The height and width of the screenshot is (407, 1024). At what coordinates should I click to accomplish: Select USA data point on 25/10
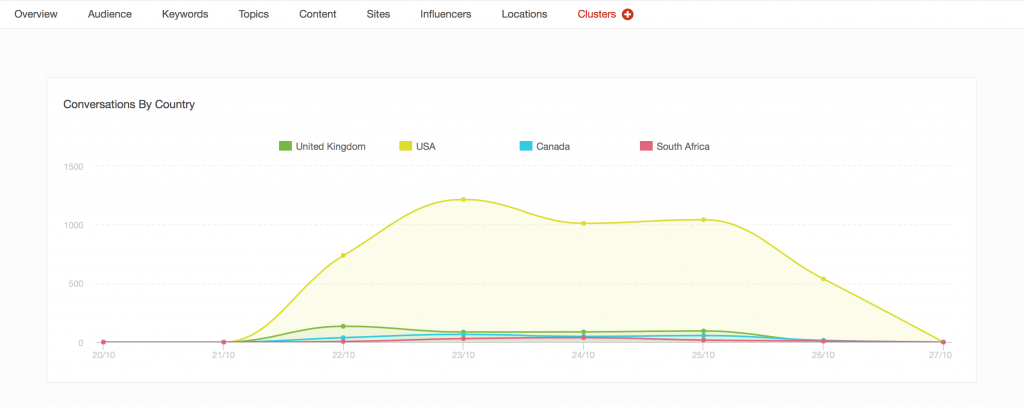[x=703, y=219]
